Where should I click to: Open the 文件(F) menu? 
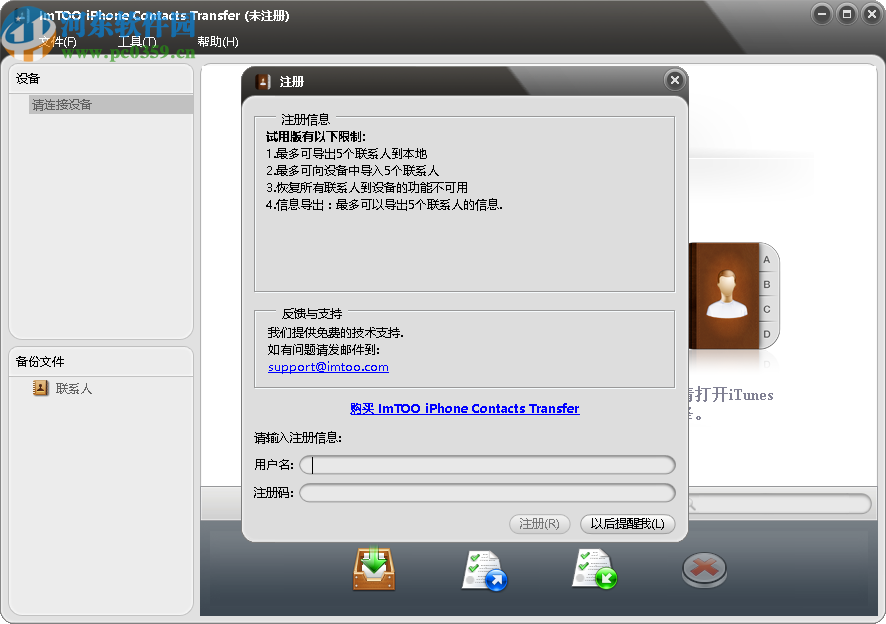[58, 42]
